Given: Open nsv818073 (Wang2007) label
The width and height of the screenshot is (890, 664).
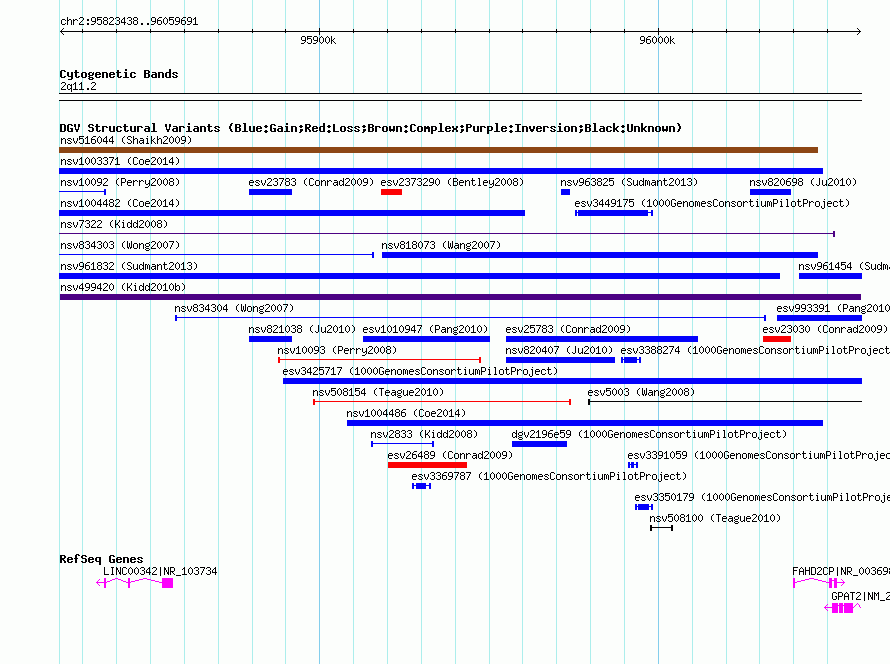Looking at the screenshot, I should [x=441, y=245].
